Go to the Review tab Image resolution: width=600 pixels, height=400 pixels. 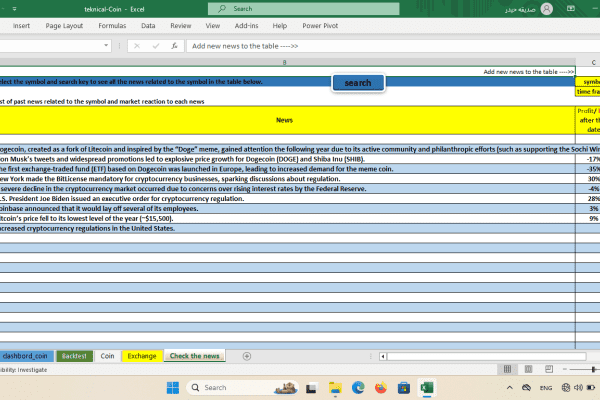[x=181, y=26]
